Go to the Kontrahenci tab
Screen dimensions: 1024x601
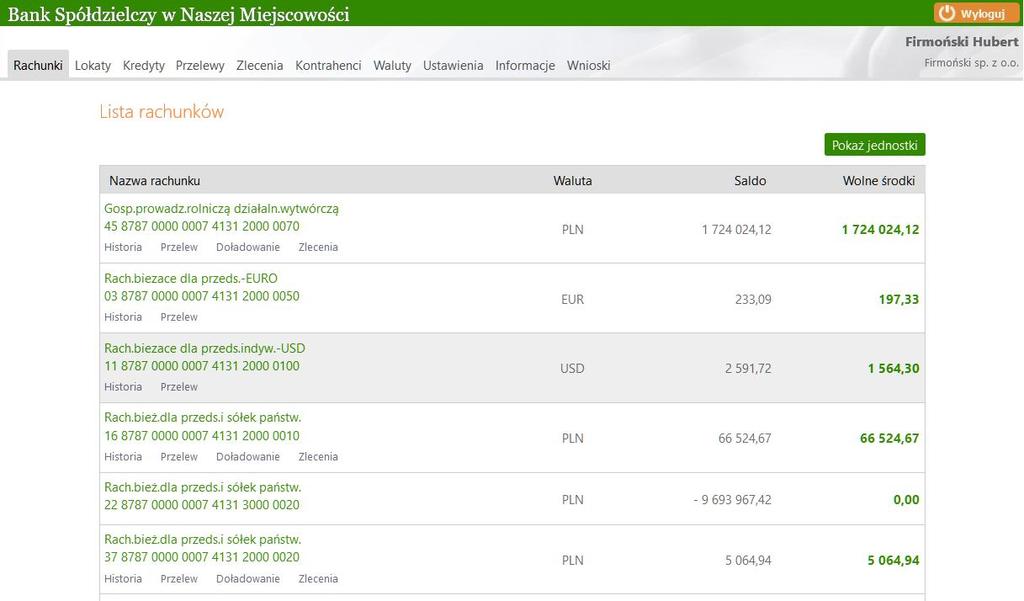point(328,65)
